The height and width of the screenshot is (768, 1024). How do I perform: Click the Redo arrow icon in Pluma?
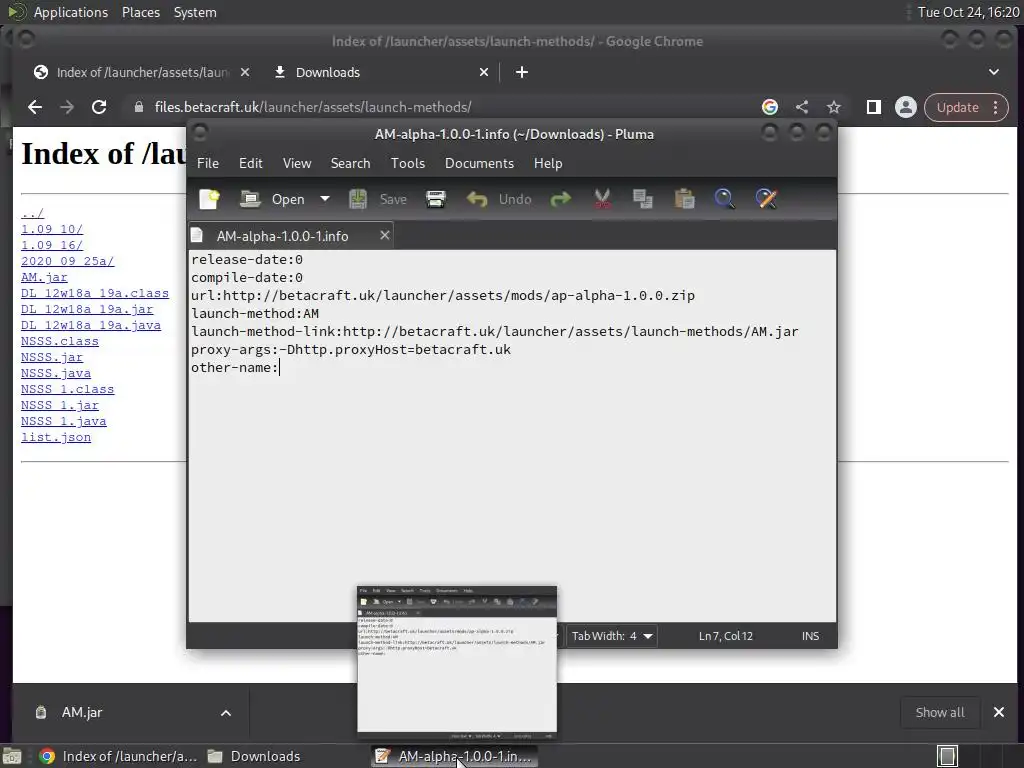560,199
